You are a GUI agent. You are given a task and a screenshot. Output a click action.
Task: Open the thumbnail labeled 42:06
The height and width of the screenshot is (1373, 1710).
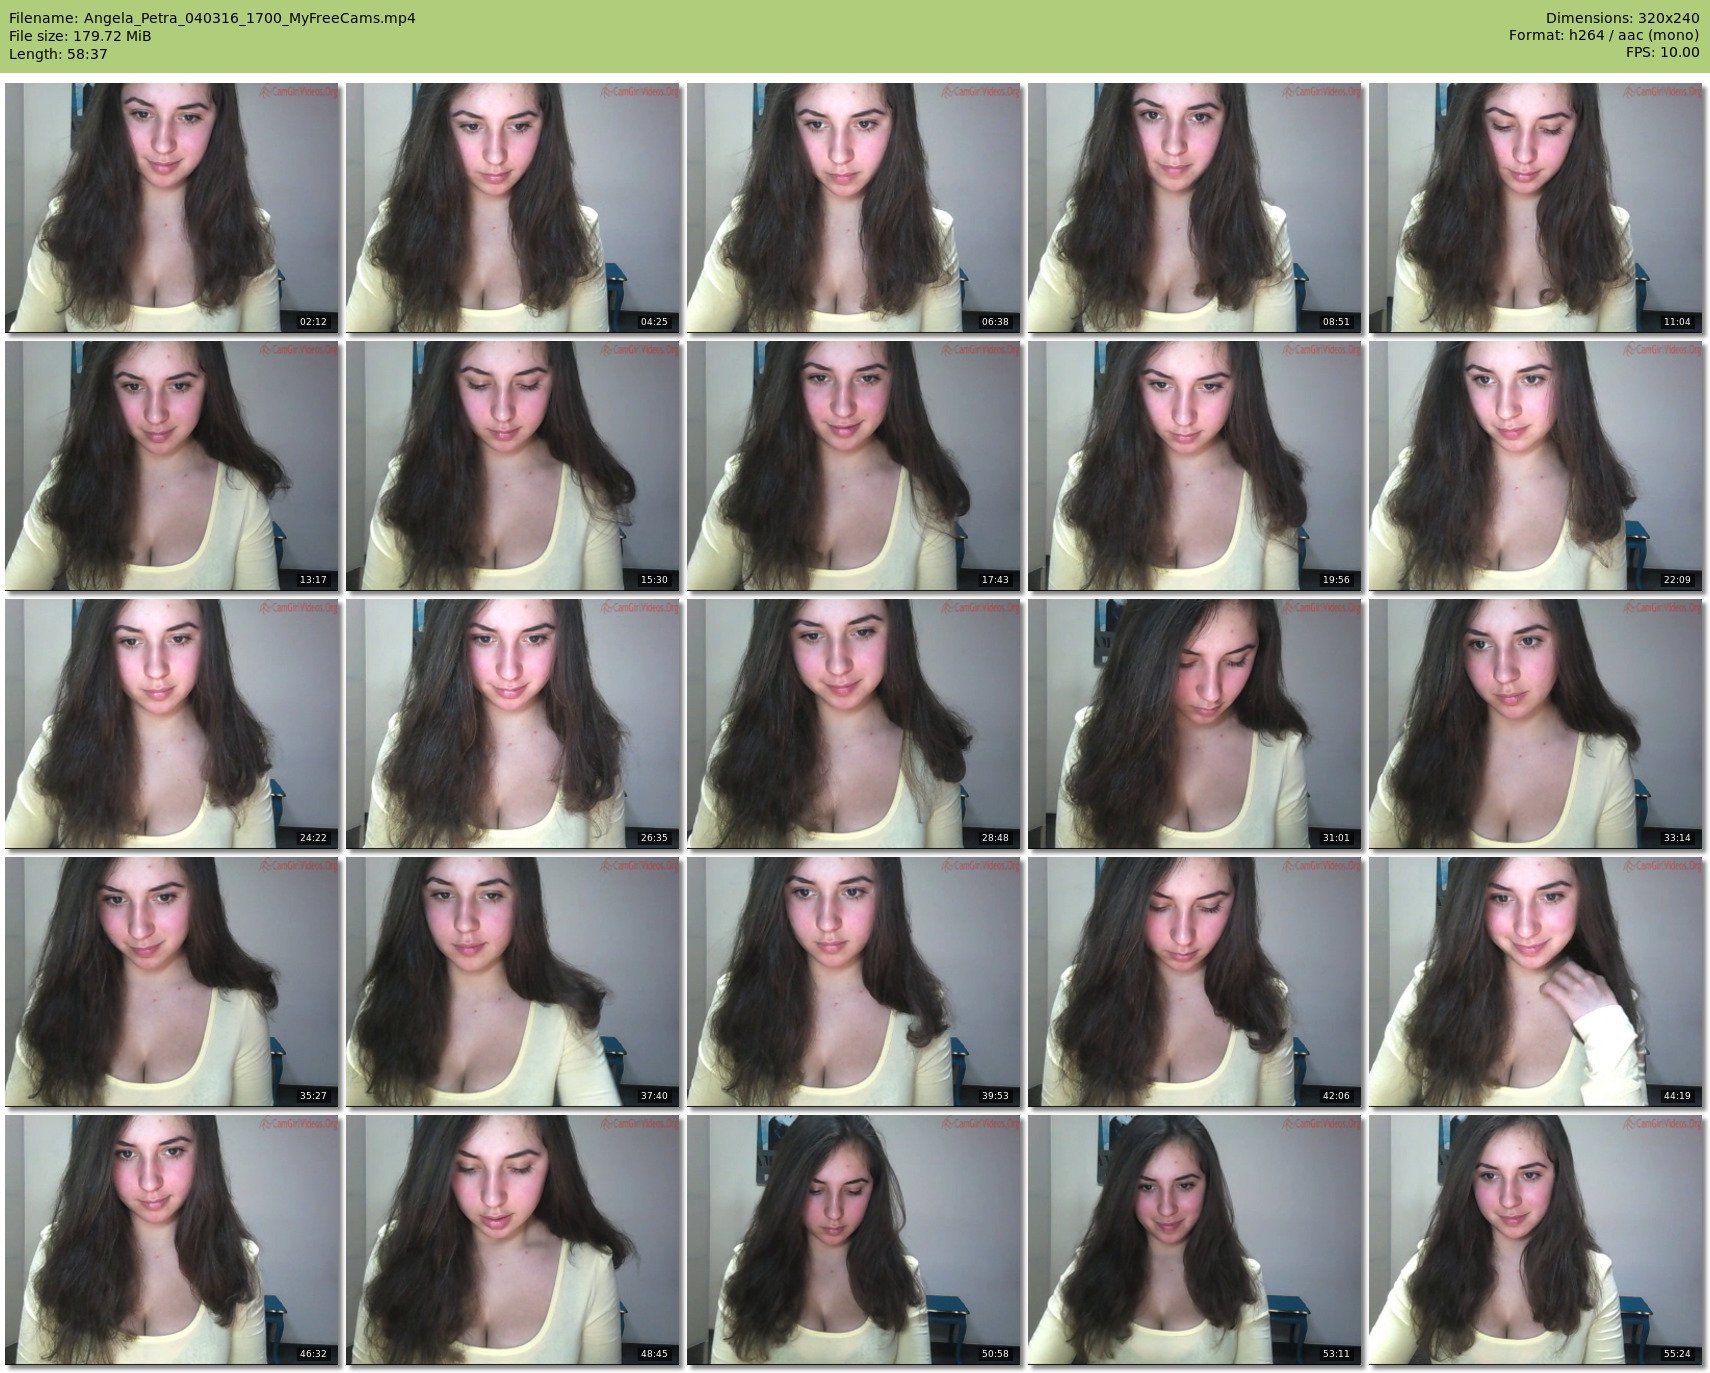[x=1195, y=981]
